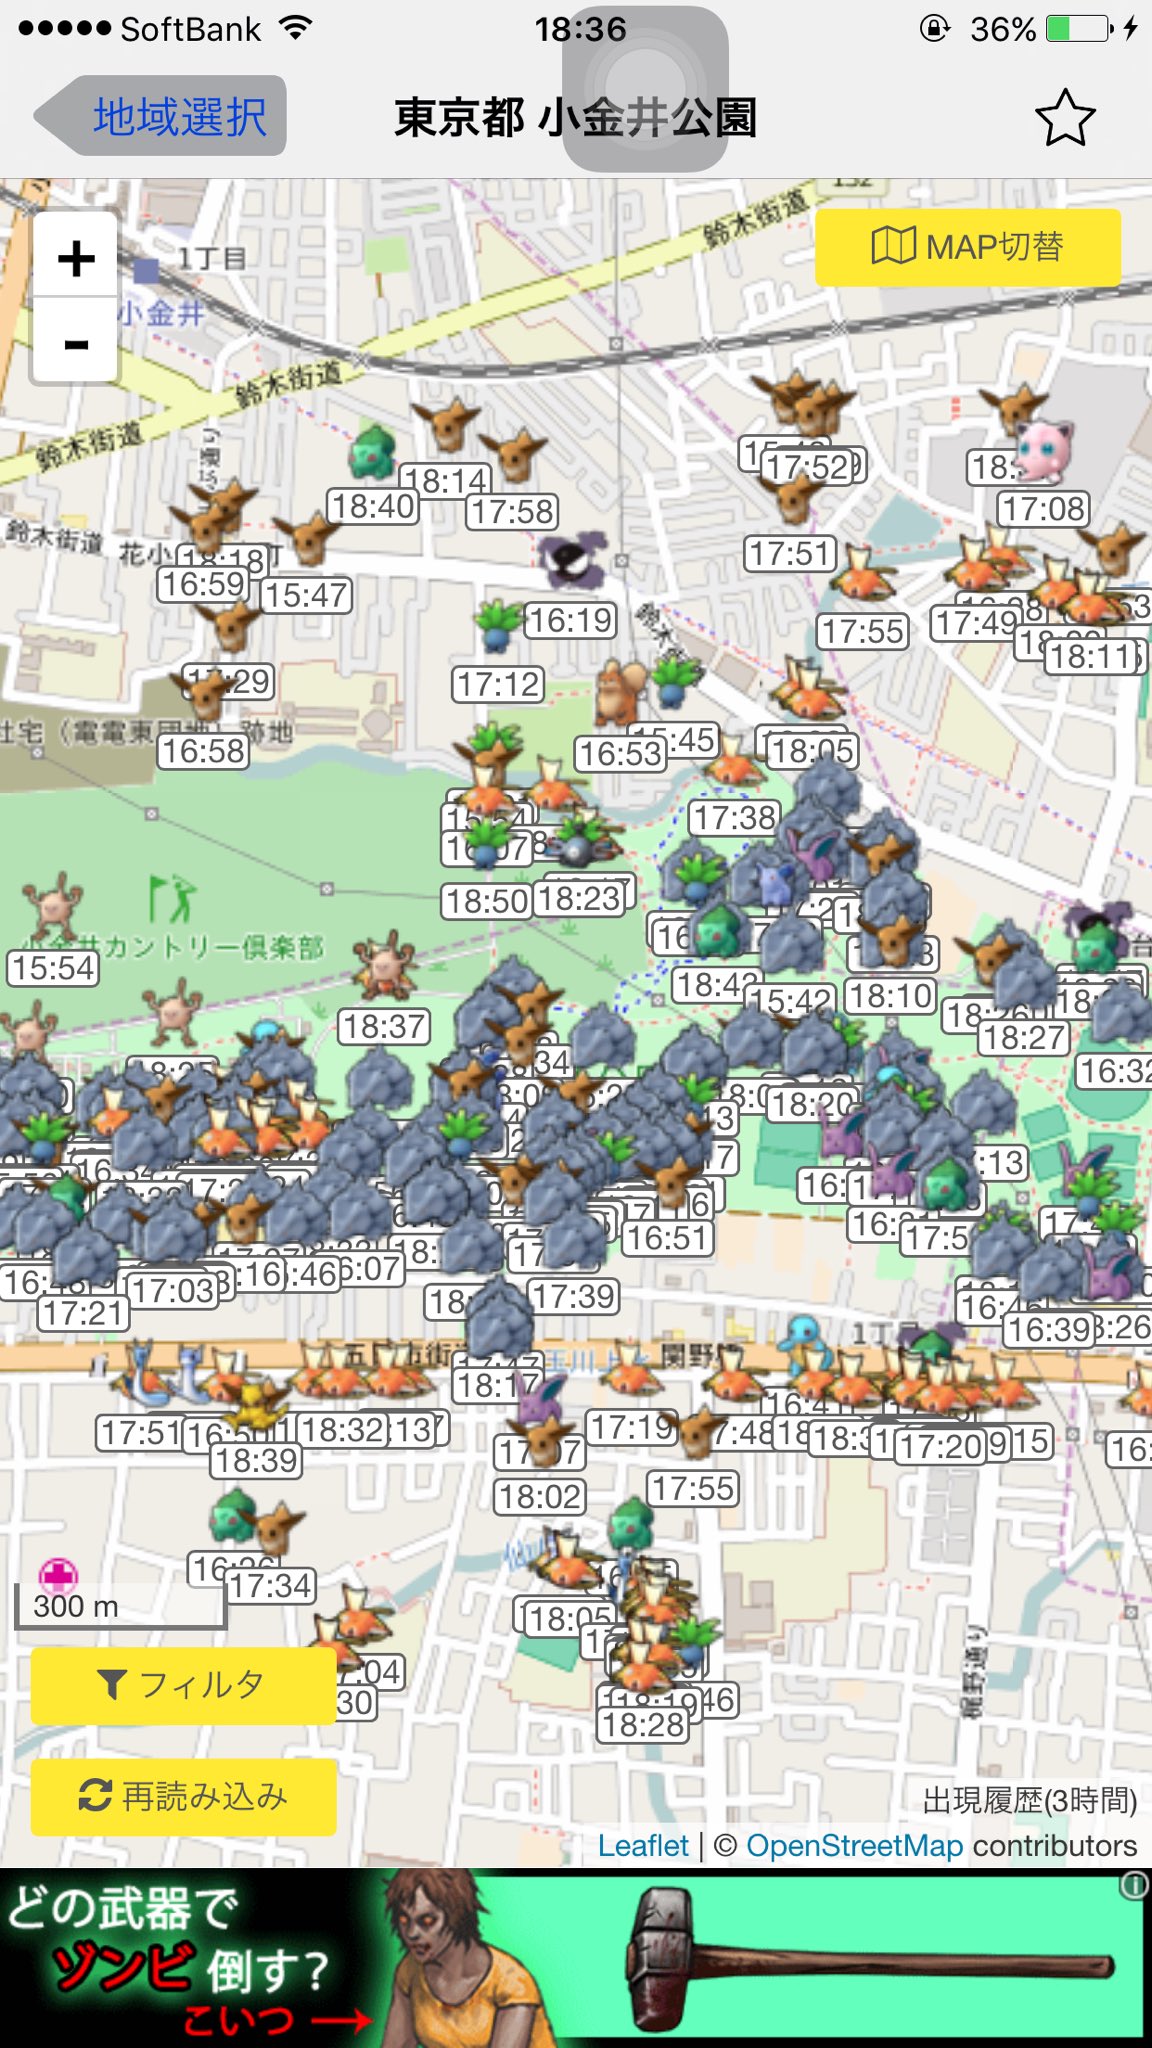Tap the Eevee marker labeled 15:47
The width and height of the screenshot is (1152, 2048).
tap(306, 538)
